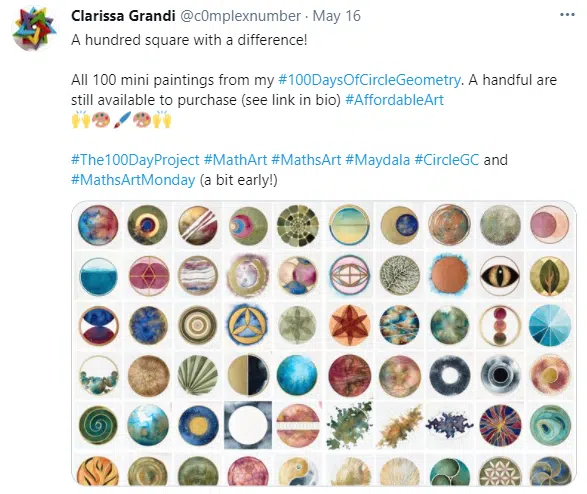Open #100DaysOfCircleGeometry hashtag
Screen dimensions: 587x494
click(369, 80)
